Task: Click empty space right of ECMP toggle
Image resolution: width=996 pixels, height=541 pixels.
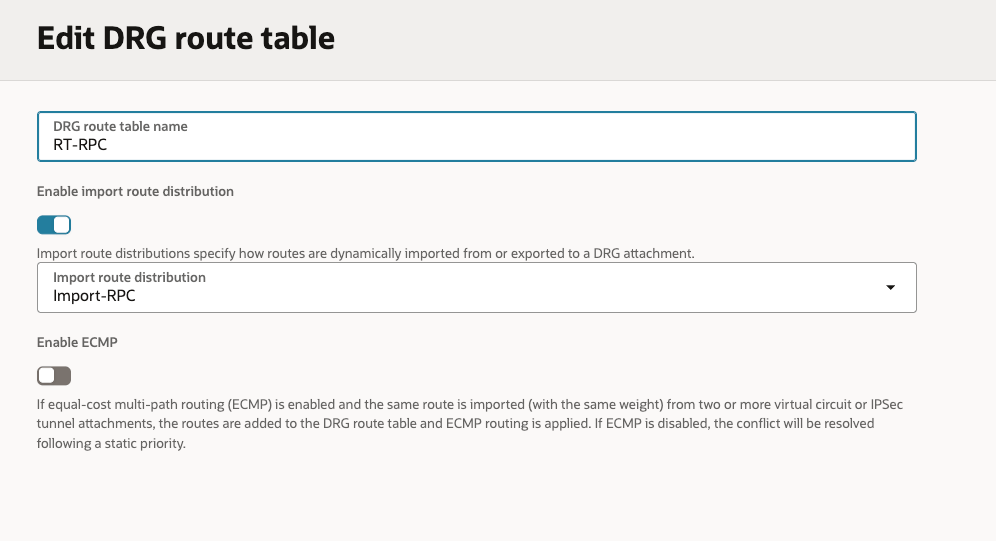Action: click(x=400, y=376)
